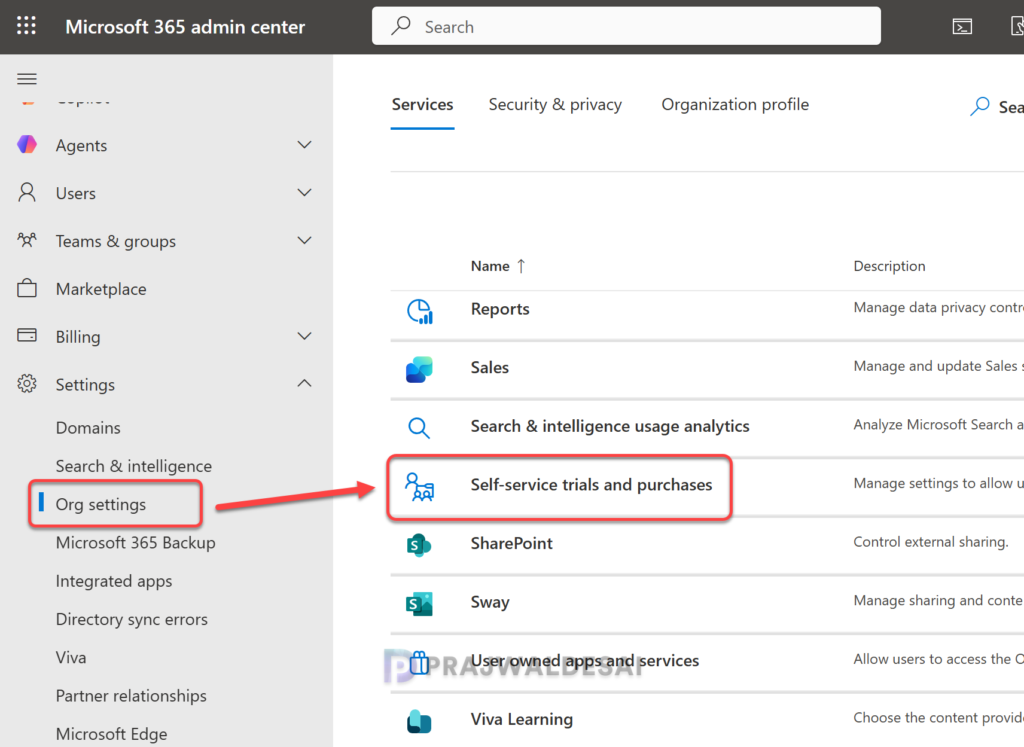This screenshot has height=747, width=1024.
Task: Click 'Control external sharing.' description text
Action: point(931,542)
